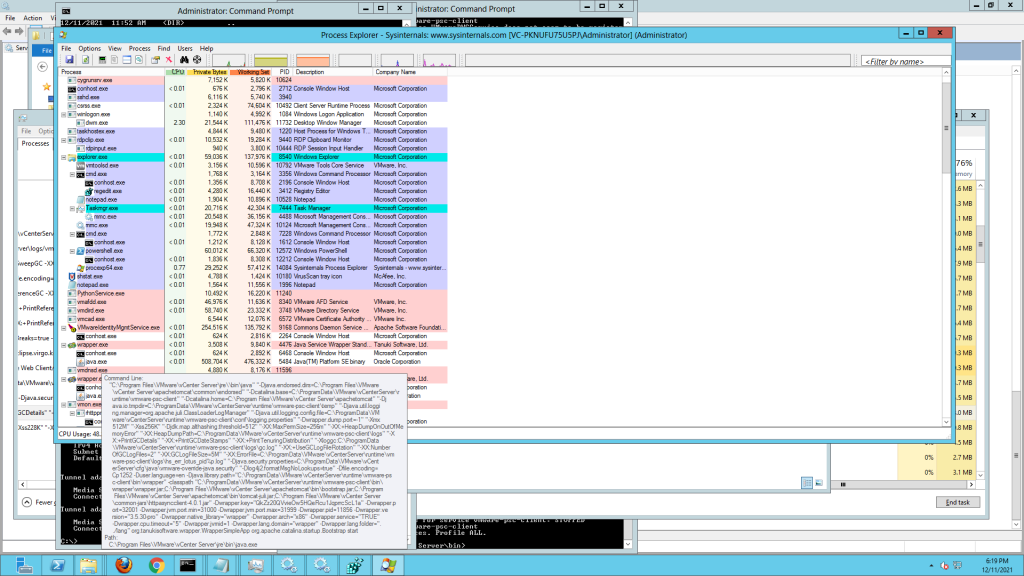Toggle the Show Lower Pane toolbar icon
1024x576 pixels.
(127, 60)
